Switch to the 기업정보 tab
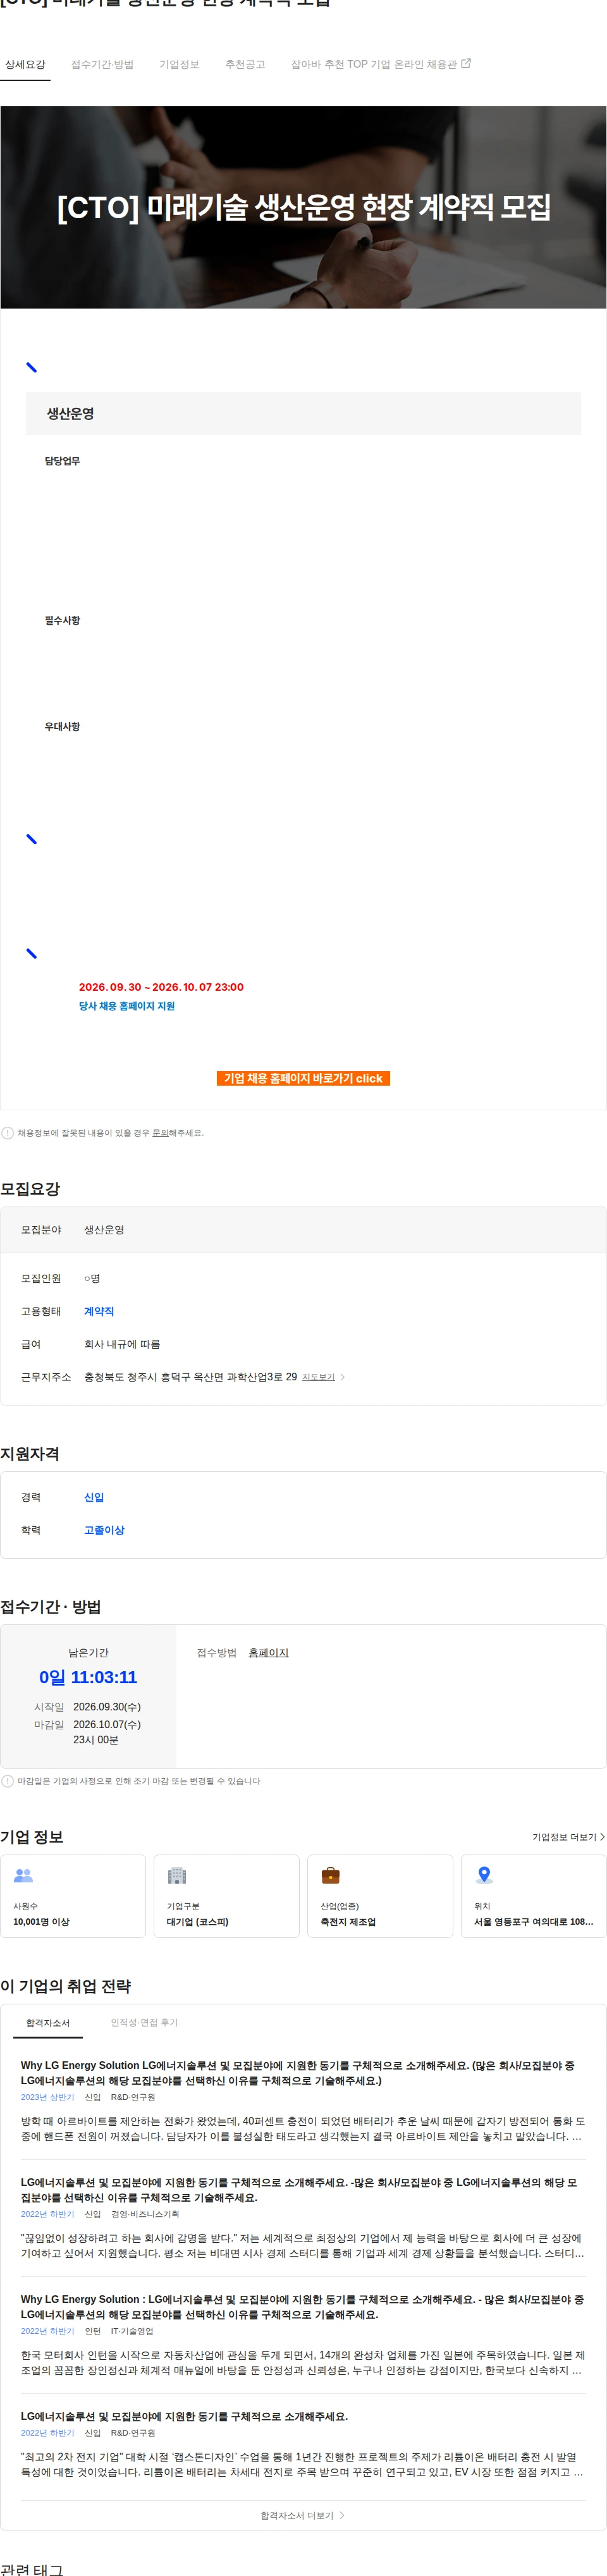The height and width of the screenshot is (2576, 607). pos(179,64)
